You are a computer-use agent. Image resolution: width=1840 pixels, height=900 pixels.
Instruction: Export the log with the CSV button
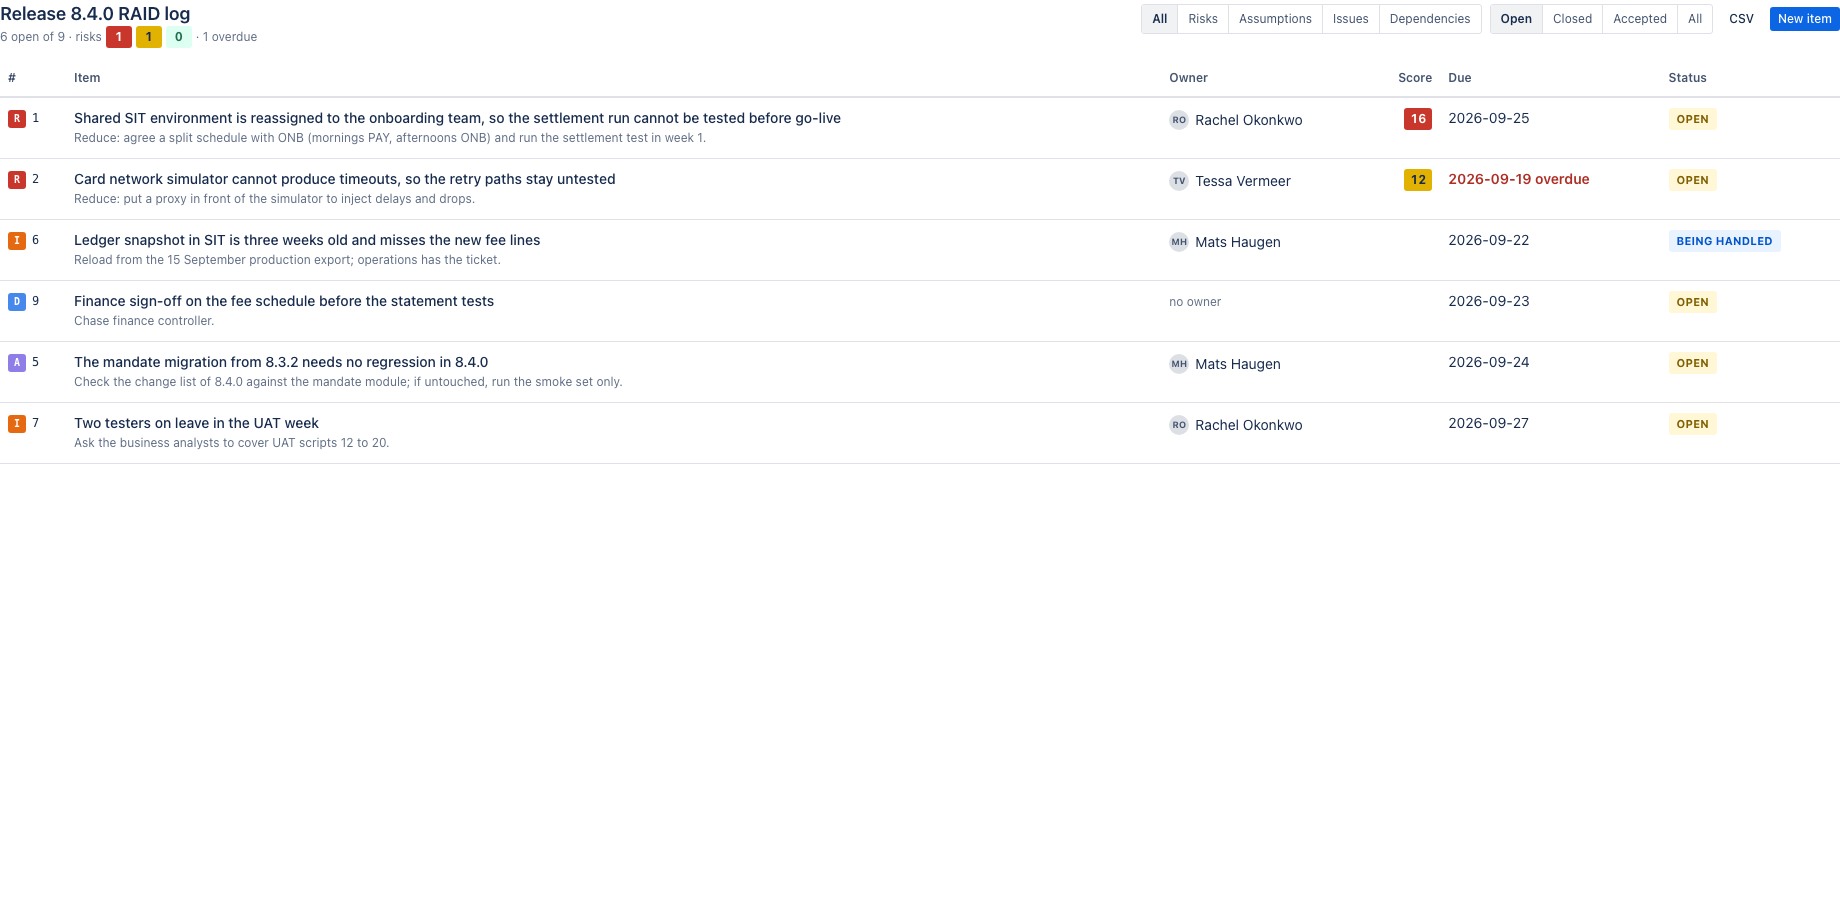[1741, 19]
